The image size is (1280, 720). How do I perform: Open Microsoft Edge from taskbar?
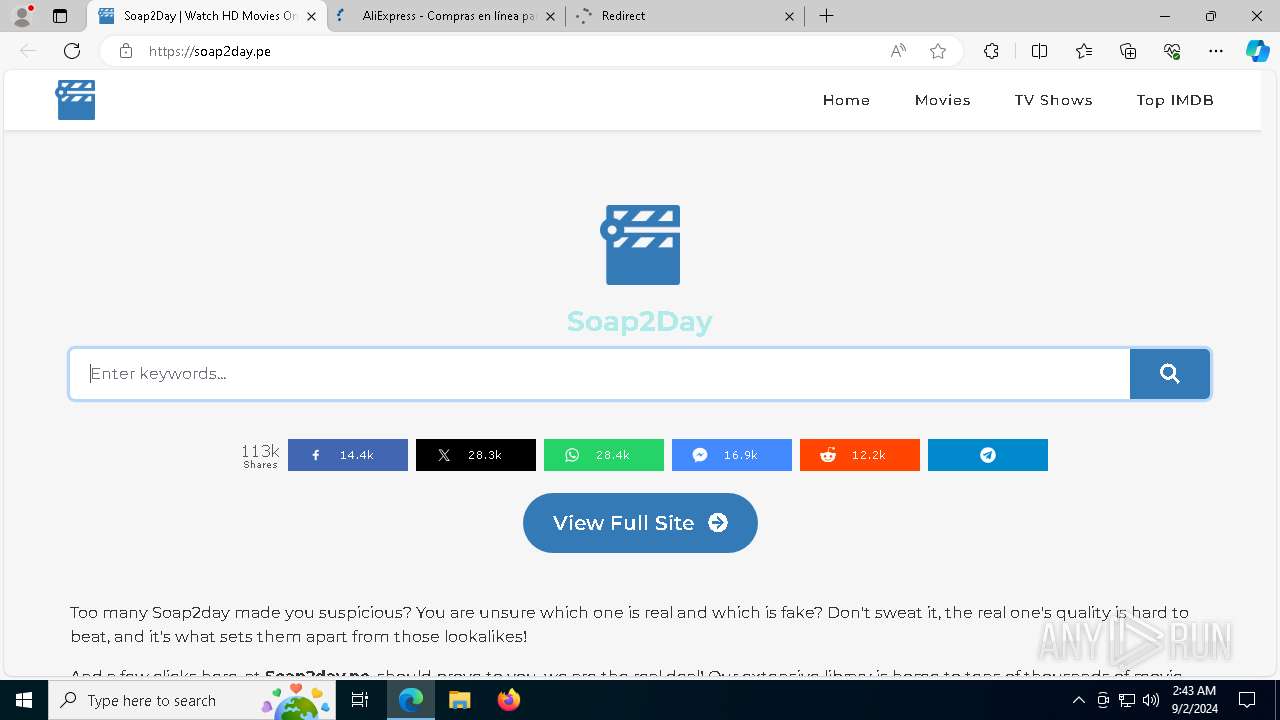click(x=411, y=700)
